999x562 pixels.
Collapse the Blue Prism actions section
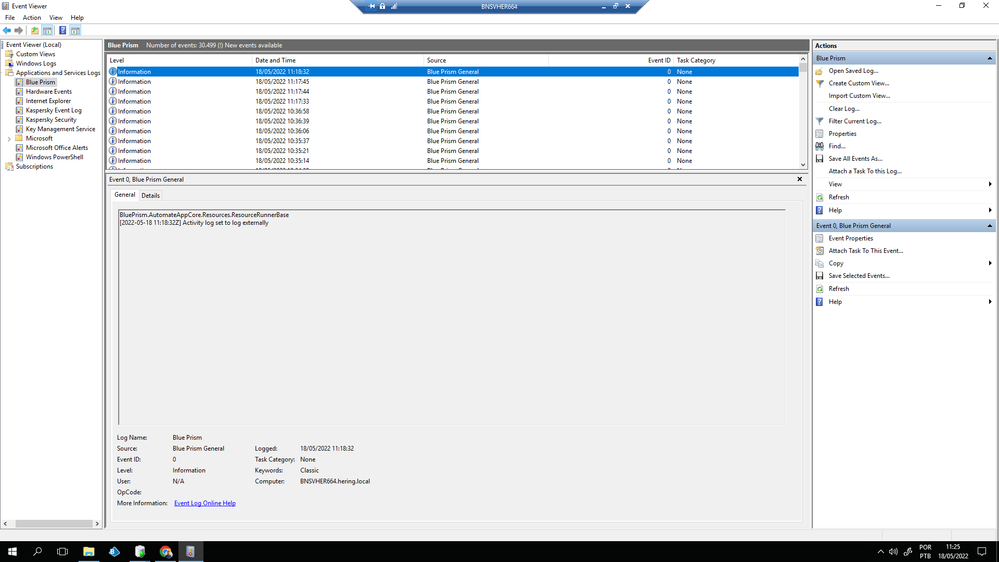tap(989, 58)
